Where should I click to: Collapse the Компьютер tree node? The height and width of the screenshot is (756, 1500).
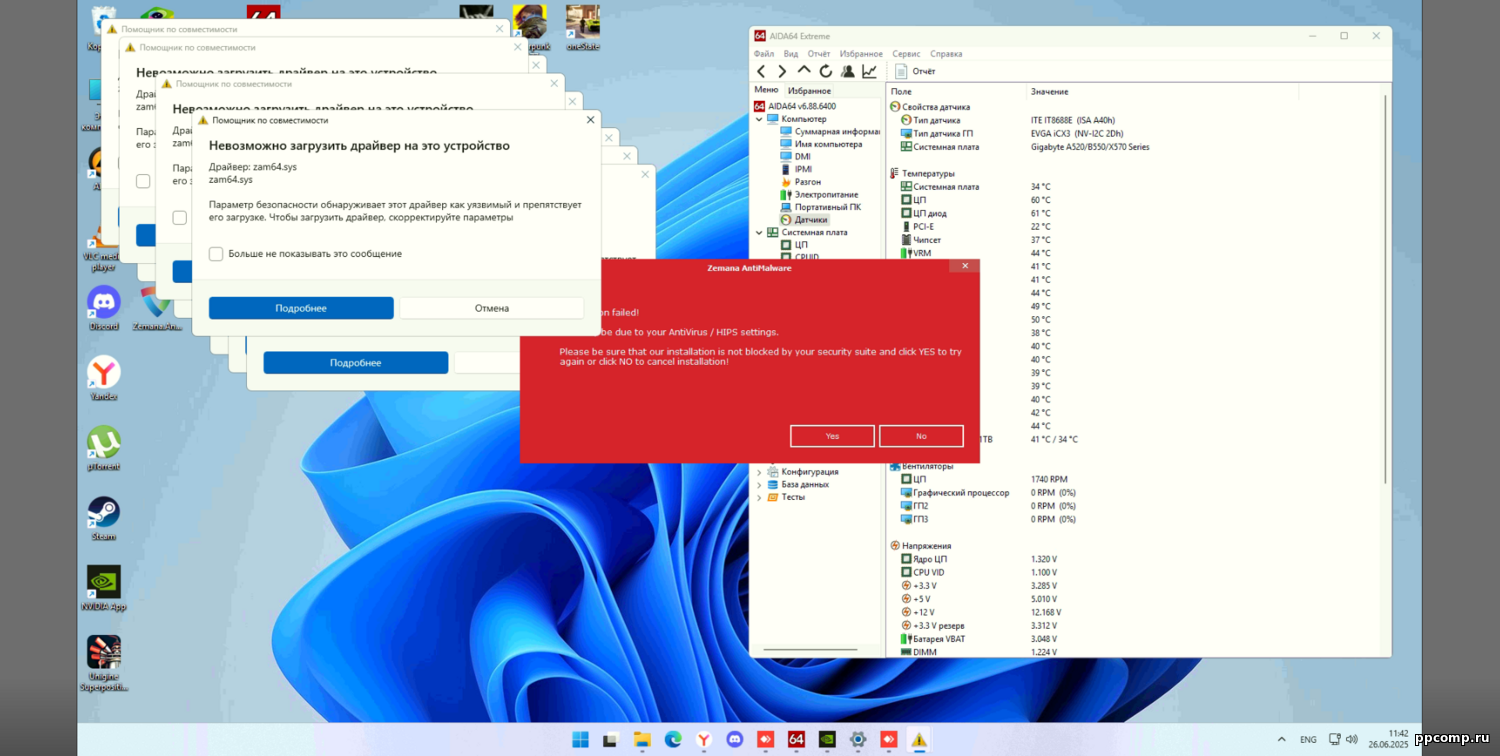[759, 119]
